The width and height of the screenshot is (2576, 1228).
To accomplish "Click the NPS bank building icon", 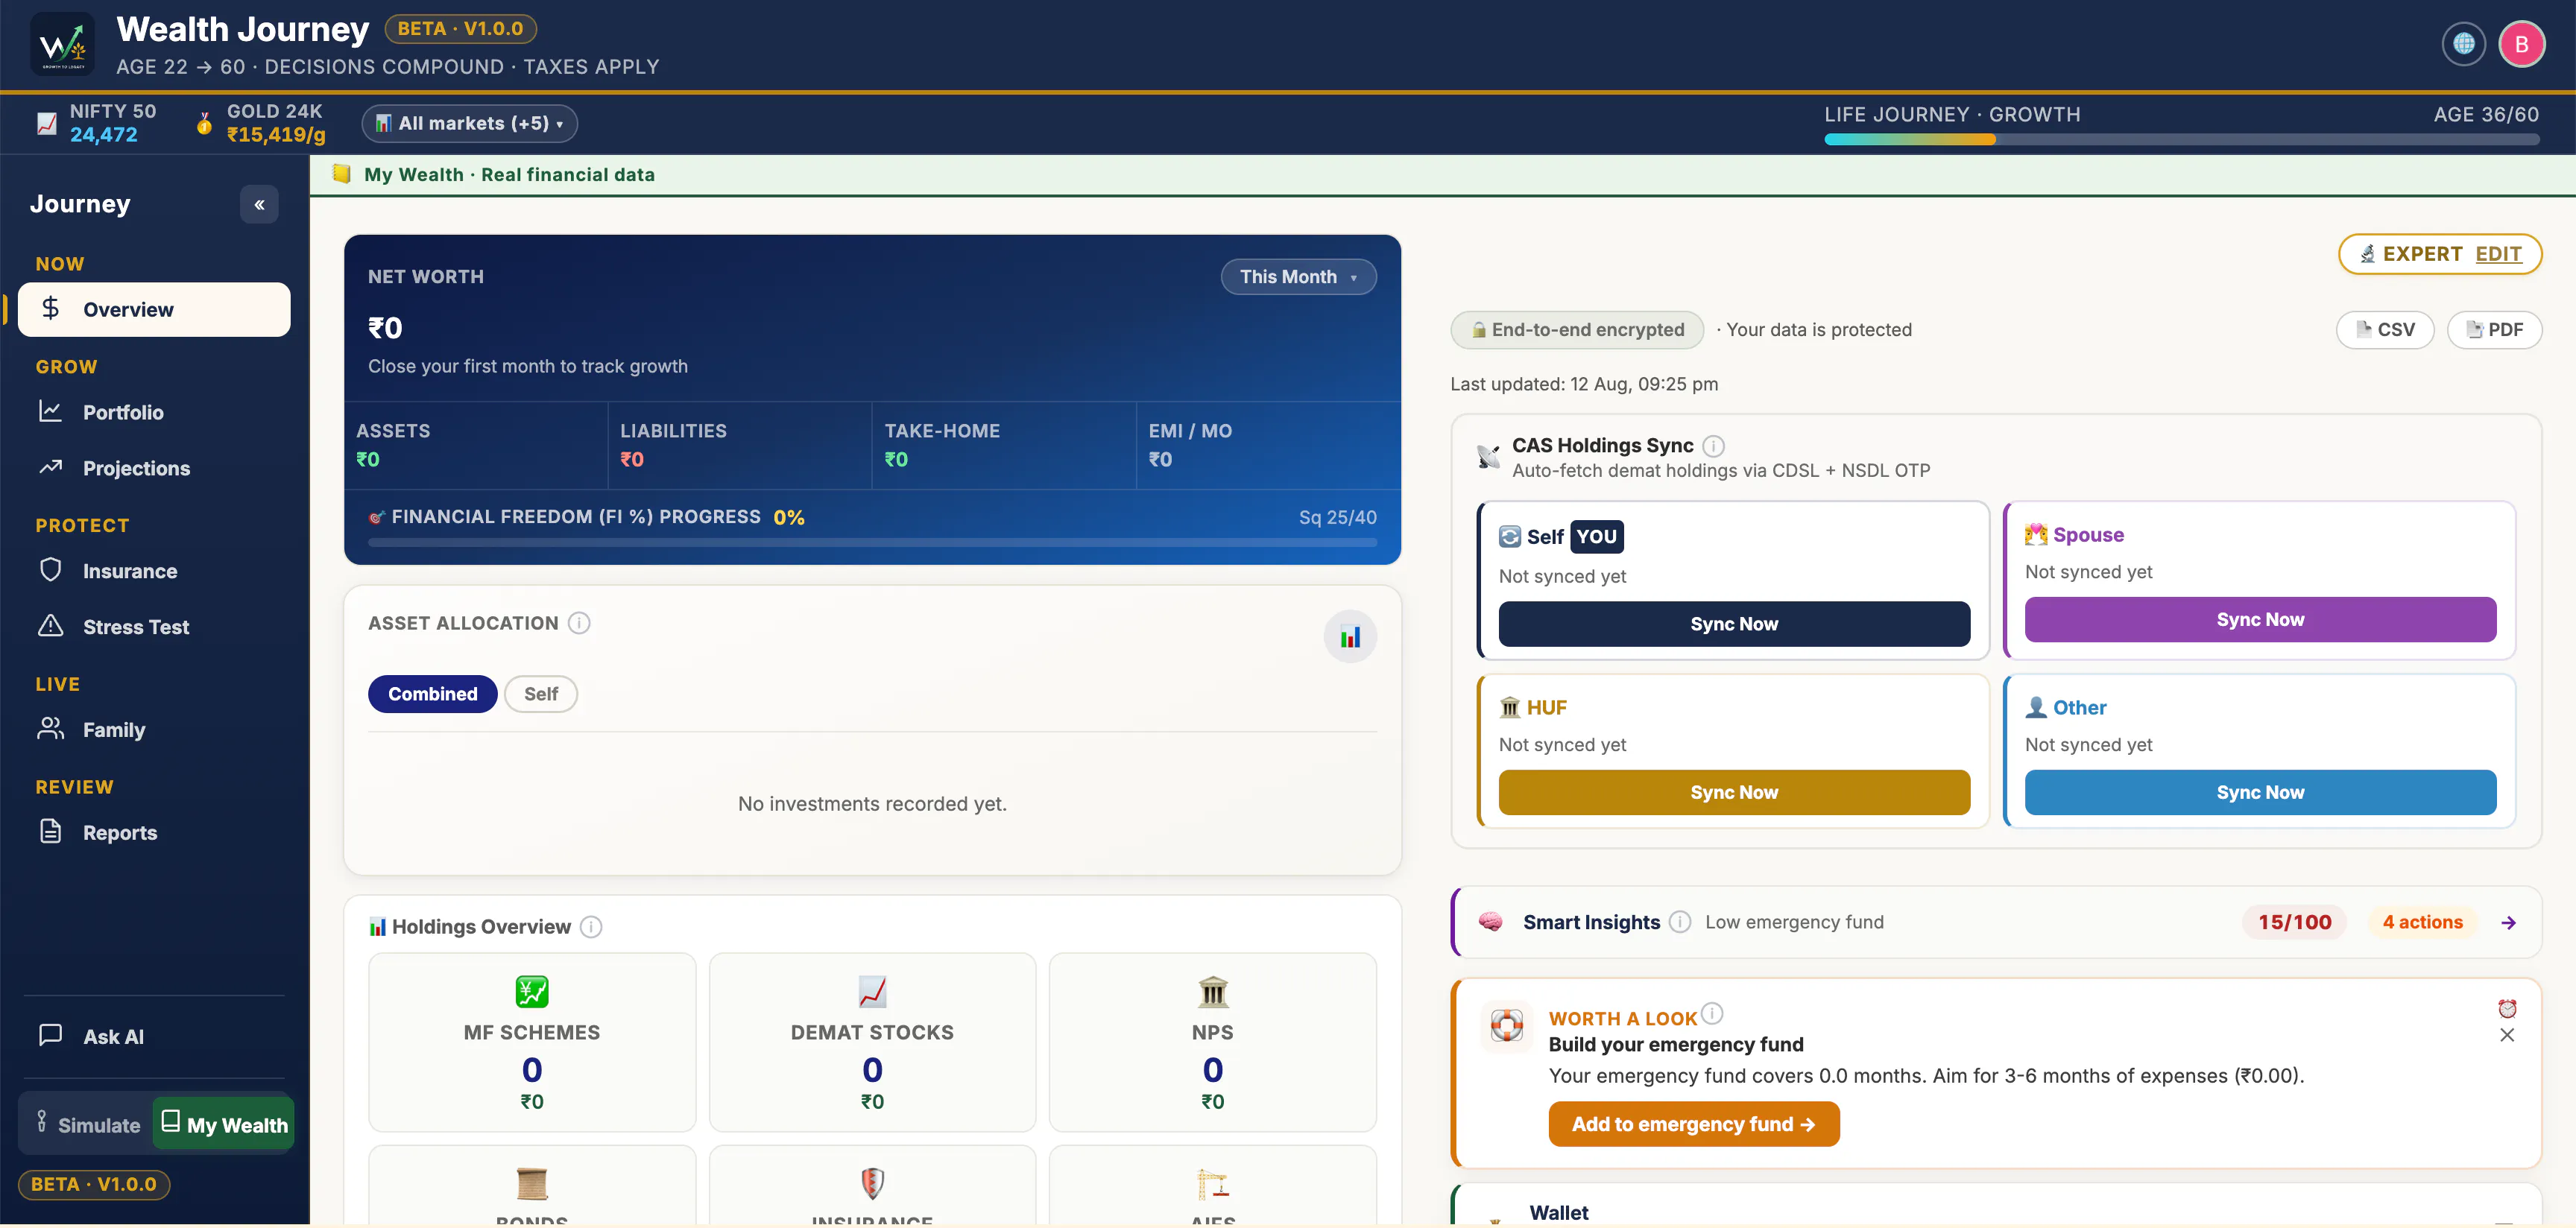I will (x=1213, y=991).
